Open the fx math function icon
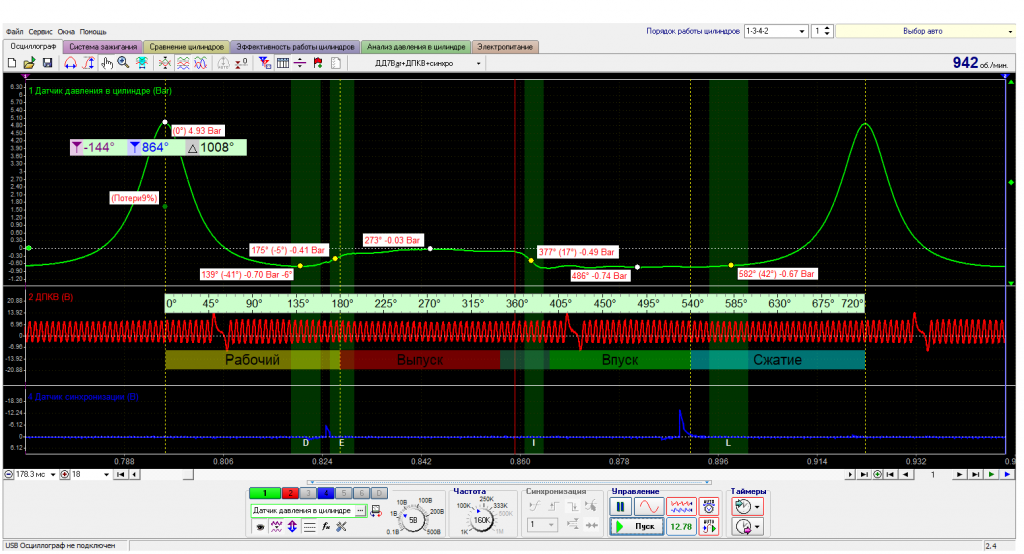The height and width of the screenshot is (554, 1024). (x=326, y=527)
